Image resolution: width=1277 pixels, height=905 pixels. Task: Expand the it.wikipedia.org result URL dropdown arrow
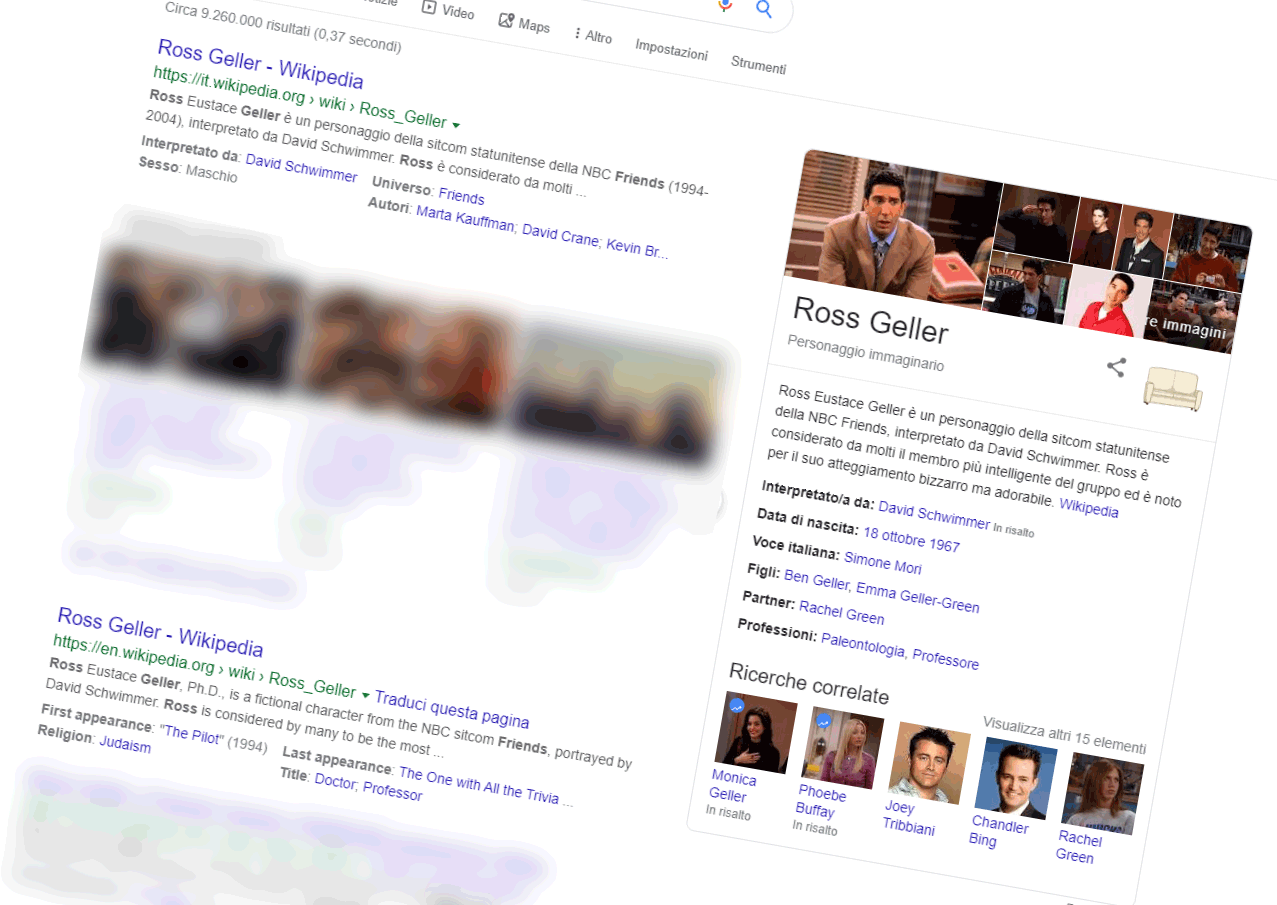456,125
